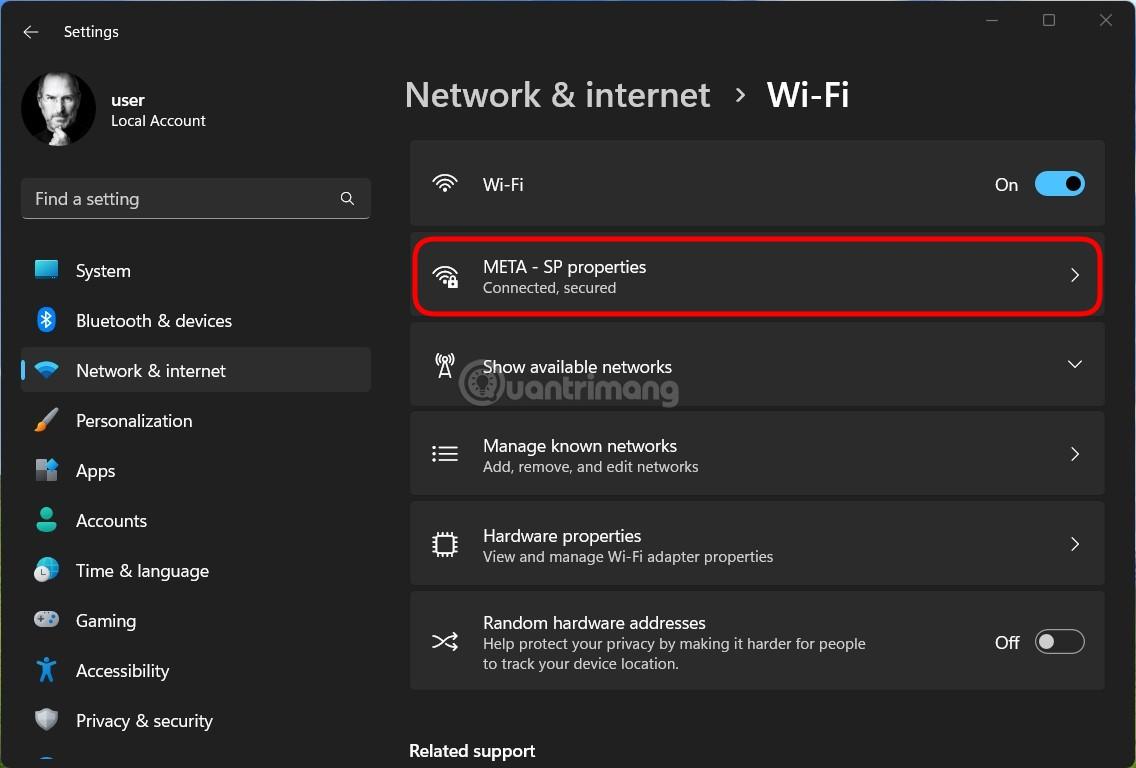Click the Random hardware addresses shuffle icon
This screenshot has height=768, width=1136.
[445, 642]
